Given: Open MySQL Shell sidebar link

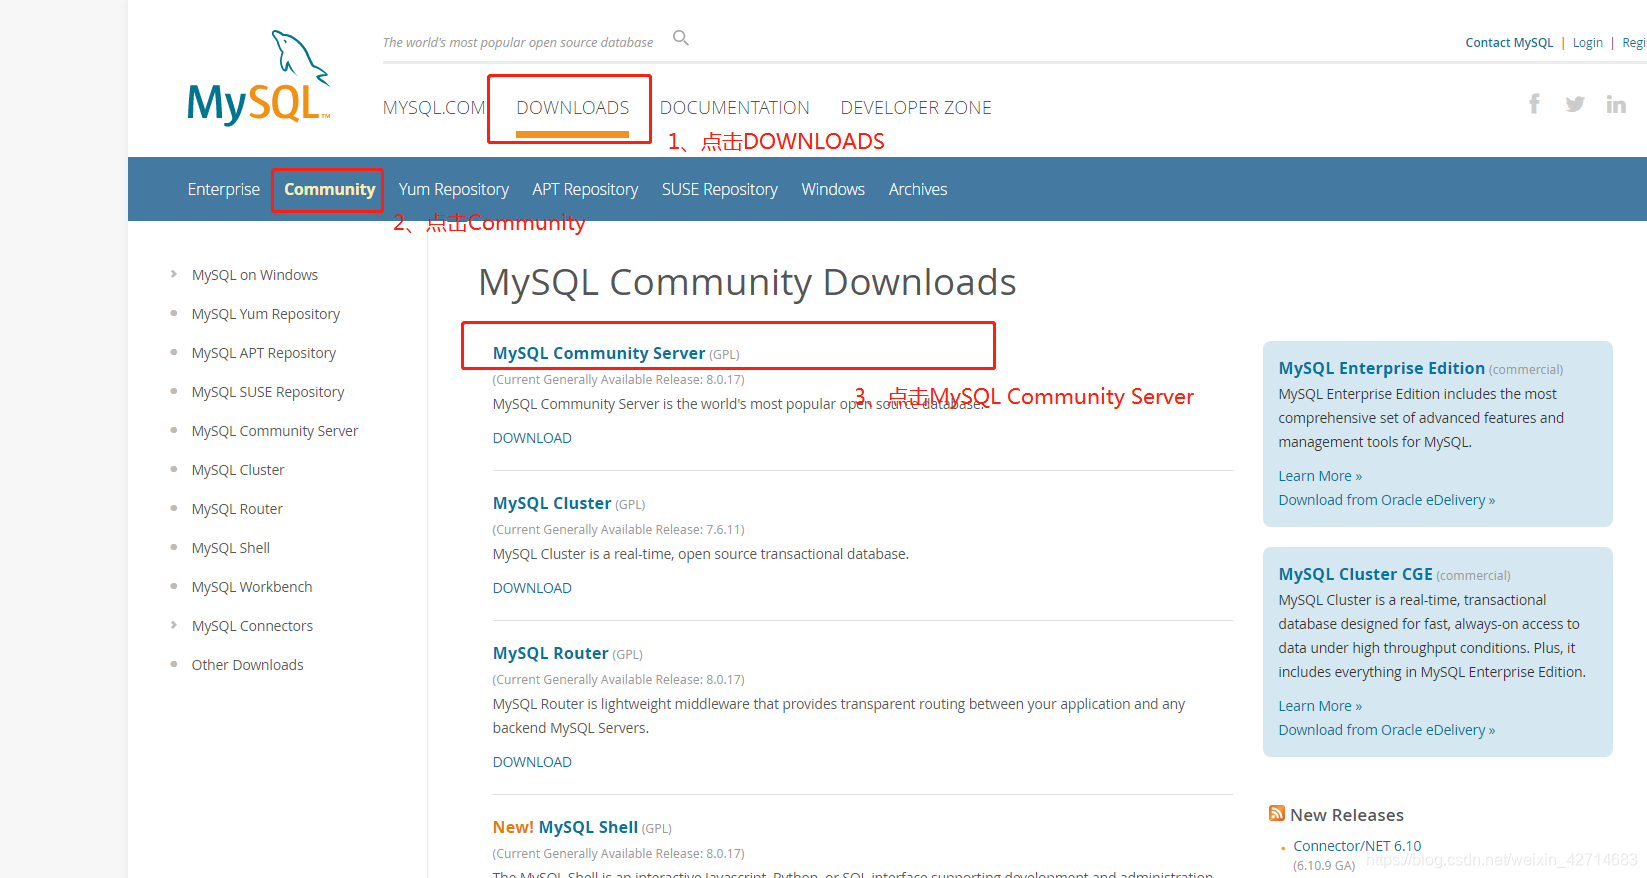Looking at the screenshot, I should tap(231, 548).
